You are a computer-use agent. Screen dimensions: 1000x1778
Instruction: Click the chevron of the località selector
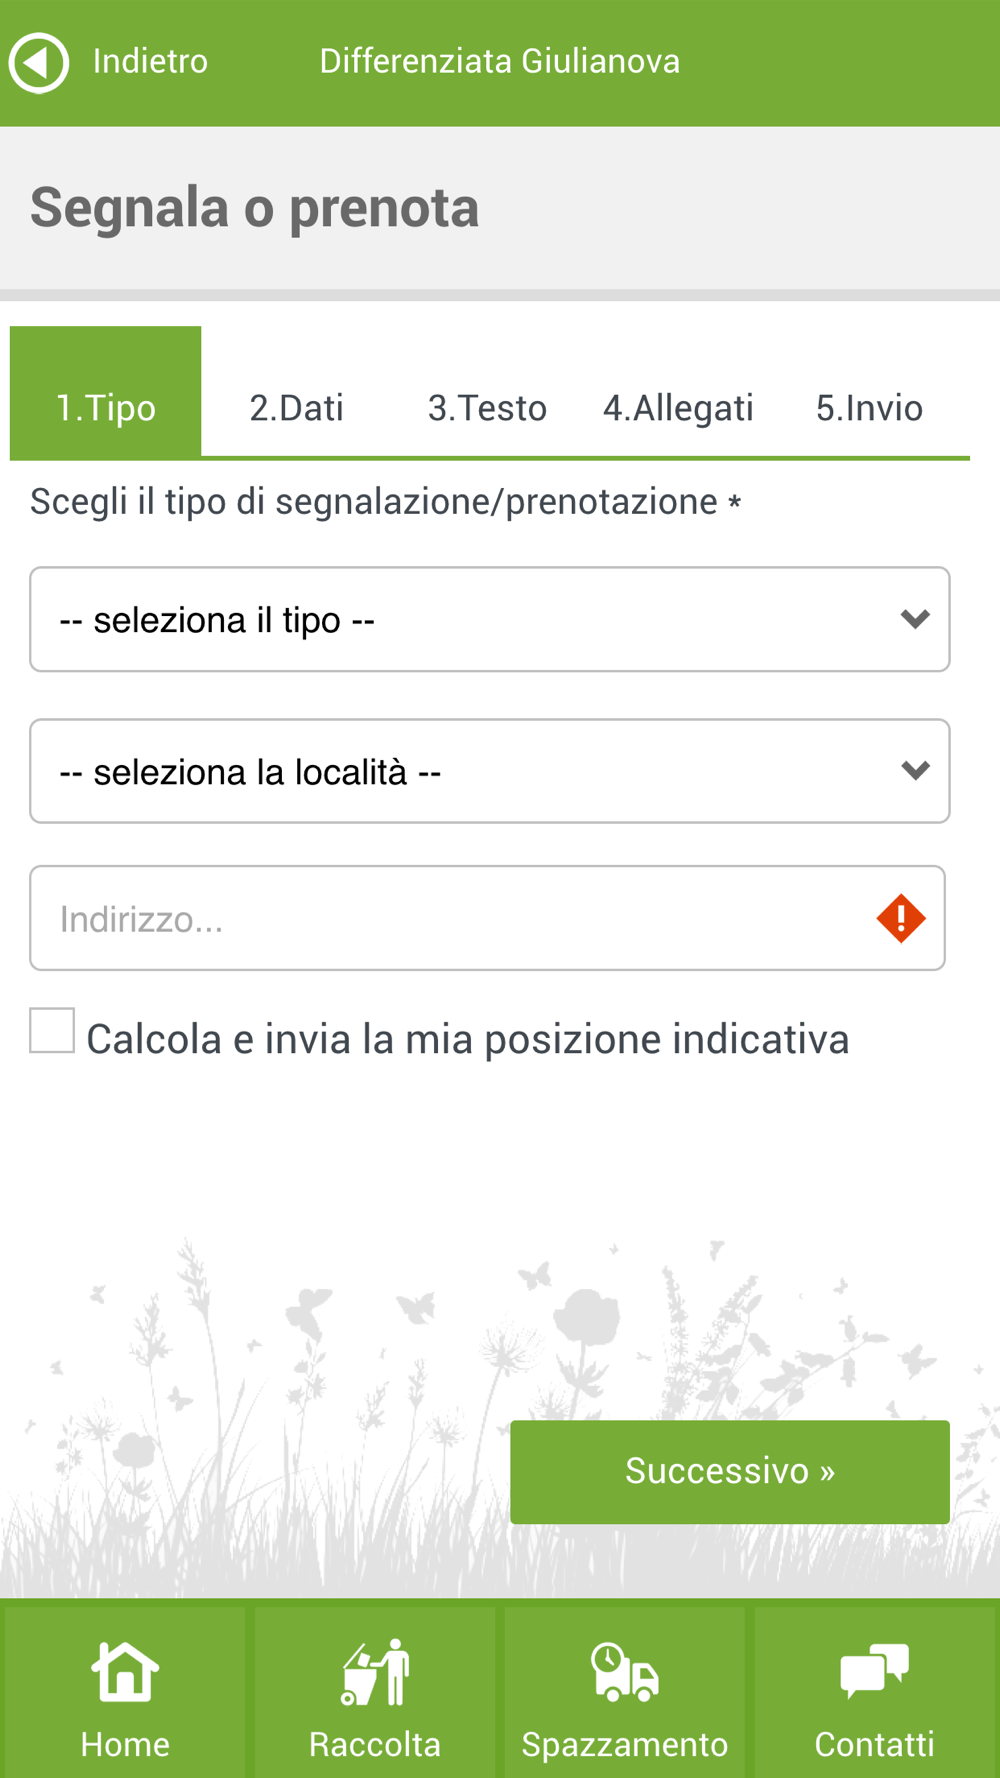[915, 771]
